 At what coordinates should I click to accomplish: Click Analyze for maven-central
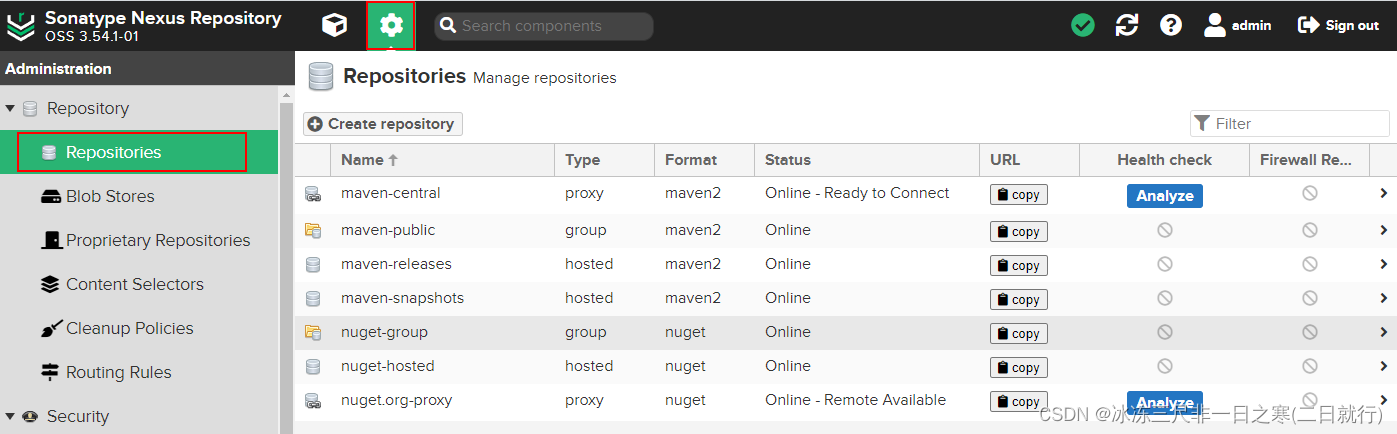tap(1165, 196)
